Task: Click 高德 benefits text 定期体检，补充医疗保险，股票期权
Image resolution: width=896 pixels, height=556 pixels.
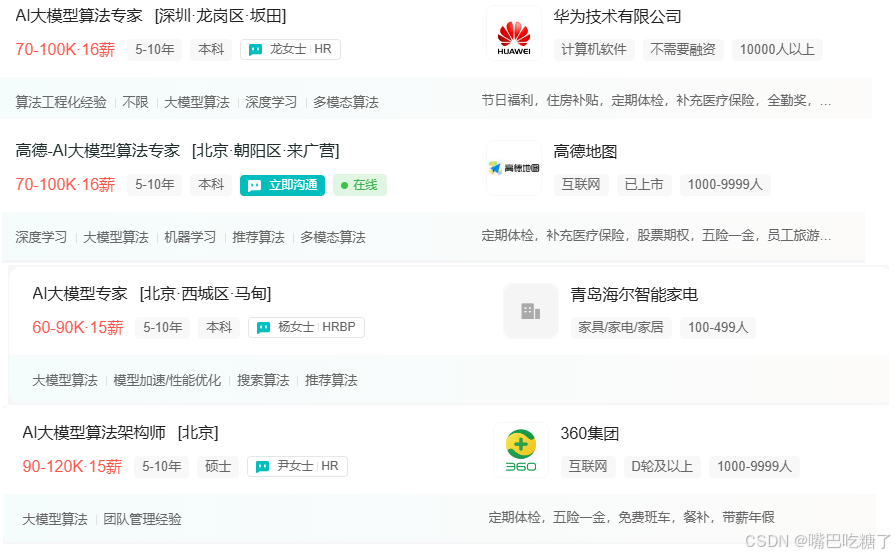Action: 586,235
